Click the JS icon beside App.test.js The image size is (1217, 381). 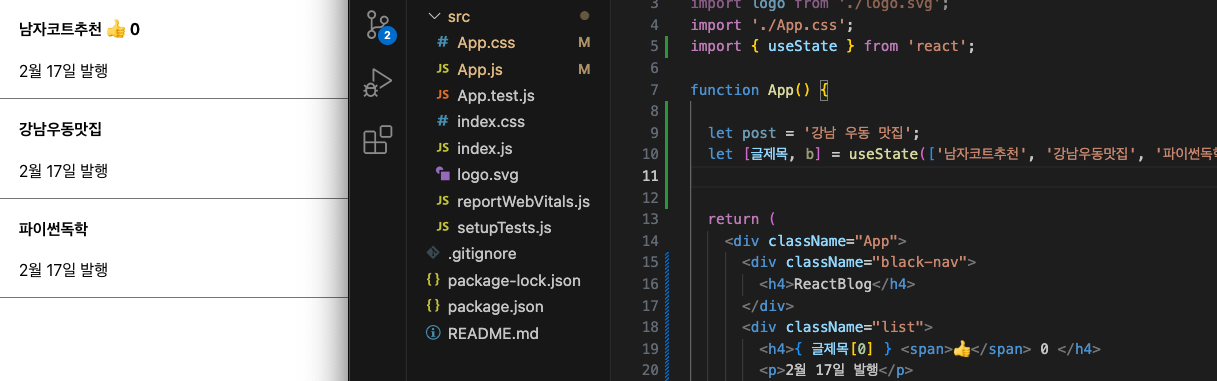(x=442, y=95)
